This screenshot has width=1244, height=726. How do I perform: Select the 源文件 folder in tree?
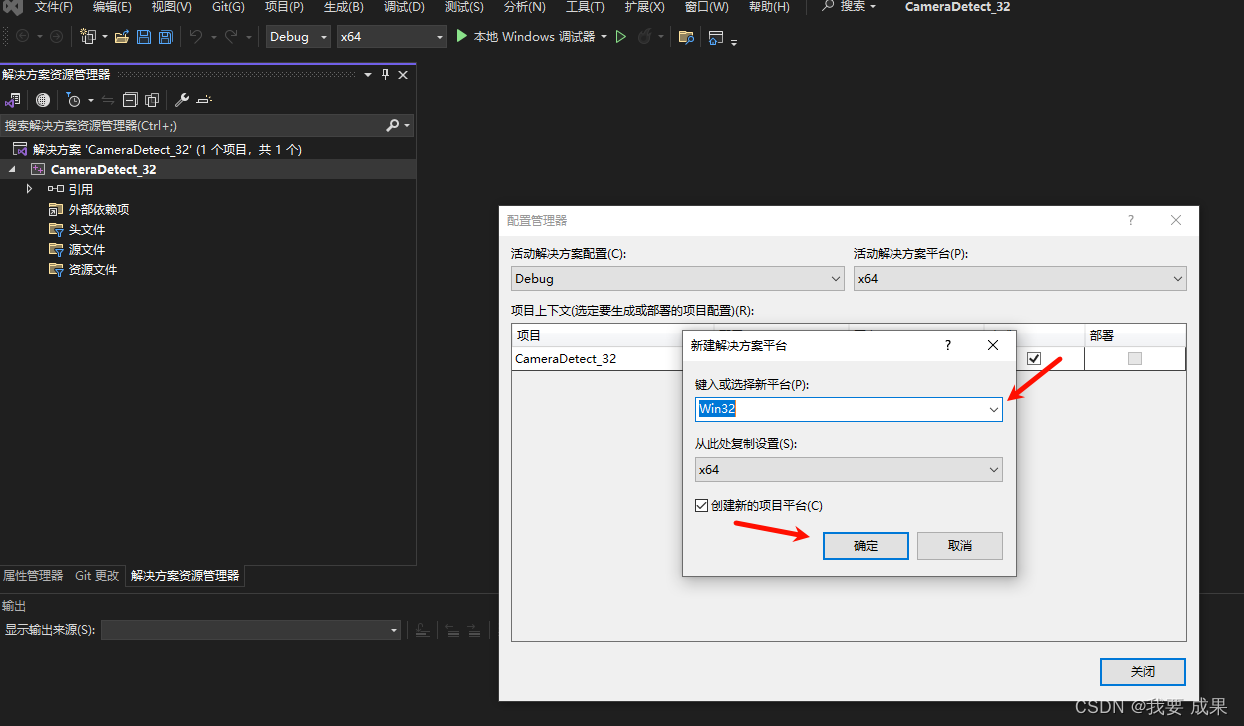tap(86, 250)
